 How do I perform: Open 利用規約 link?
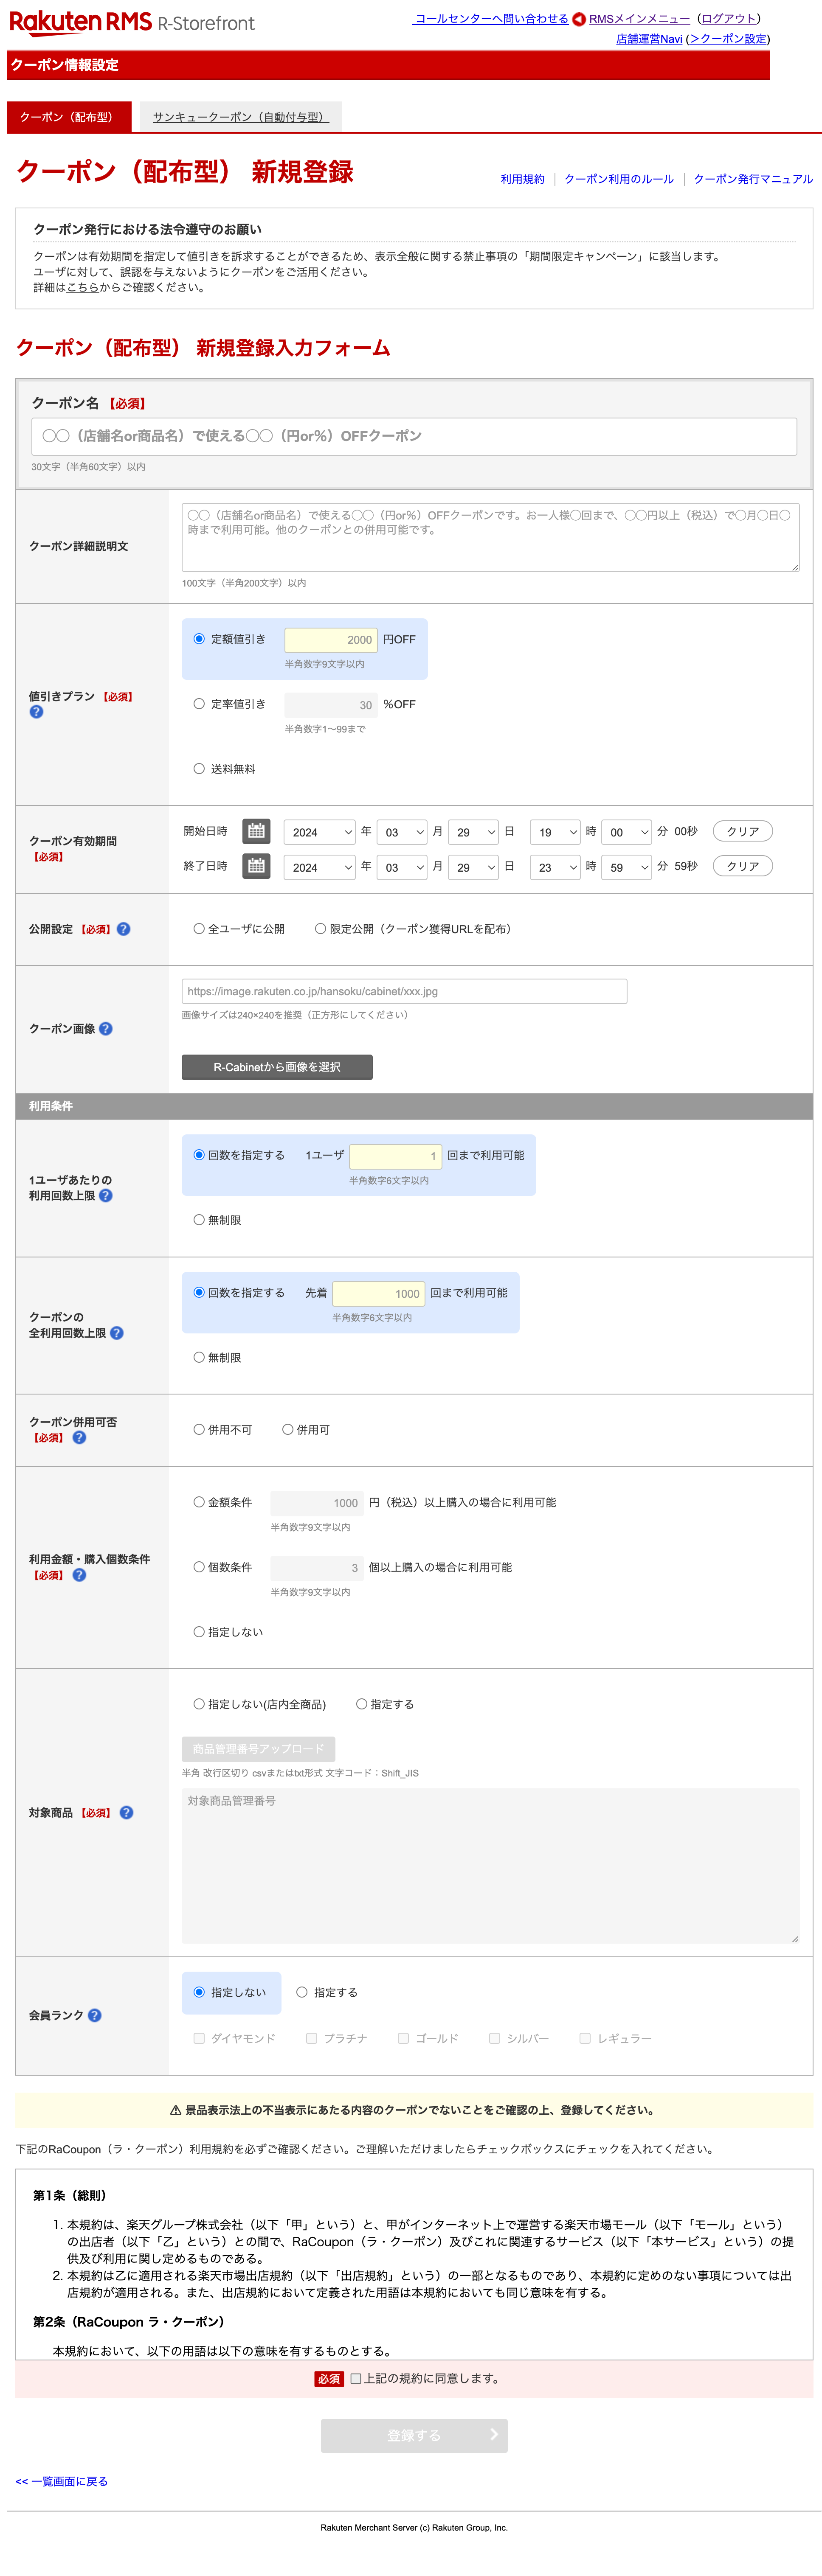coord(523,179)
